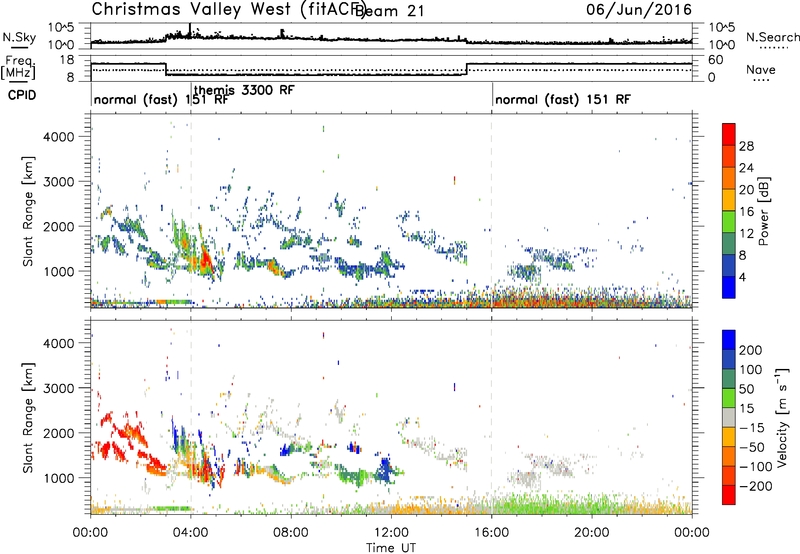Click the light green 12-16 dB power swatch
Image resolution: width=800 pixels, height=554 pixels.
click(x=729, y=221)
